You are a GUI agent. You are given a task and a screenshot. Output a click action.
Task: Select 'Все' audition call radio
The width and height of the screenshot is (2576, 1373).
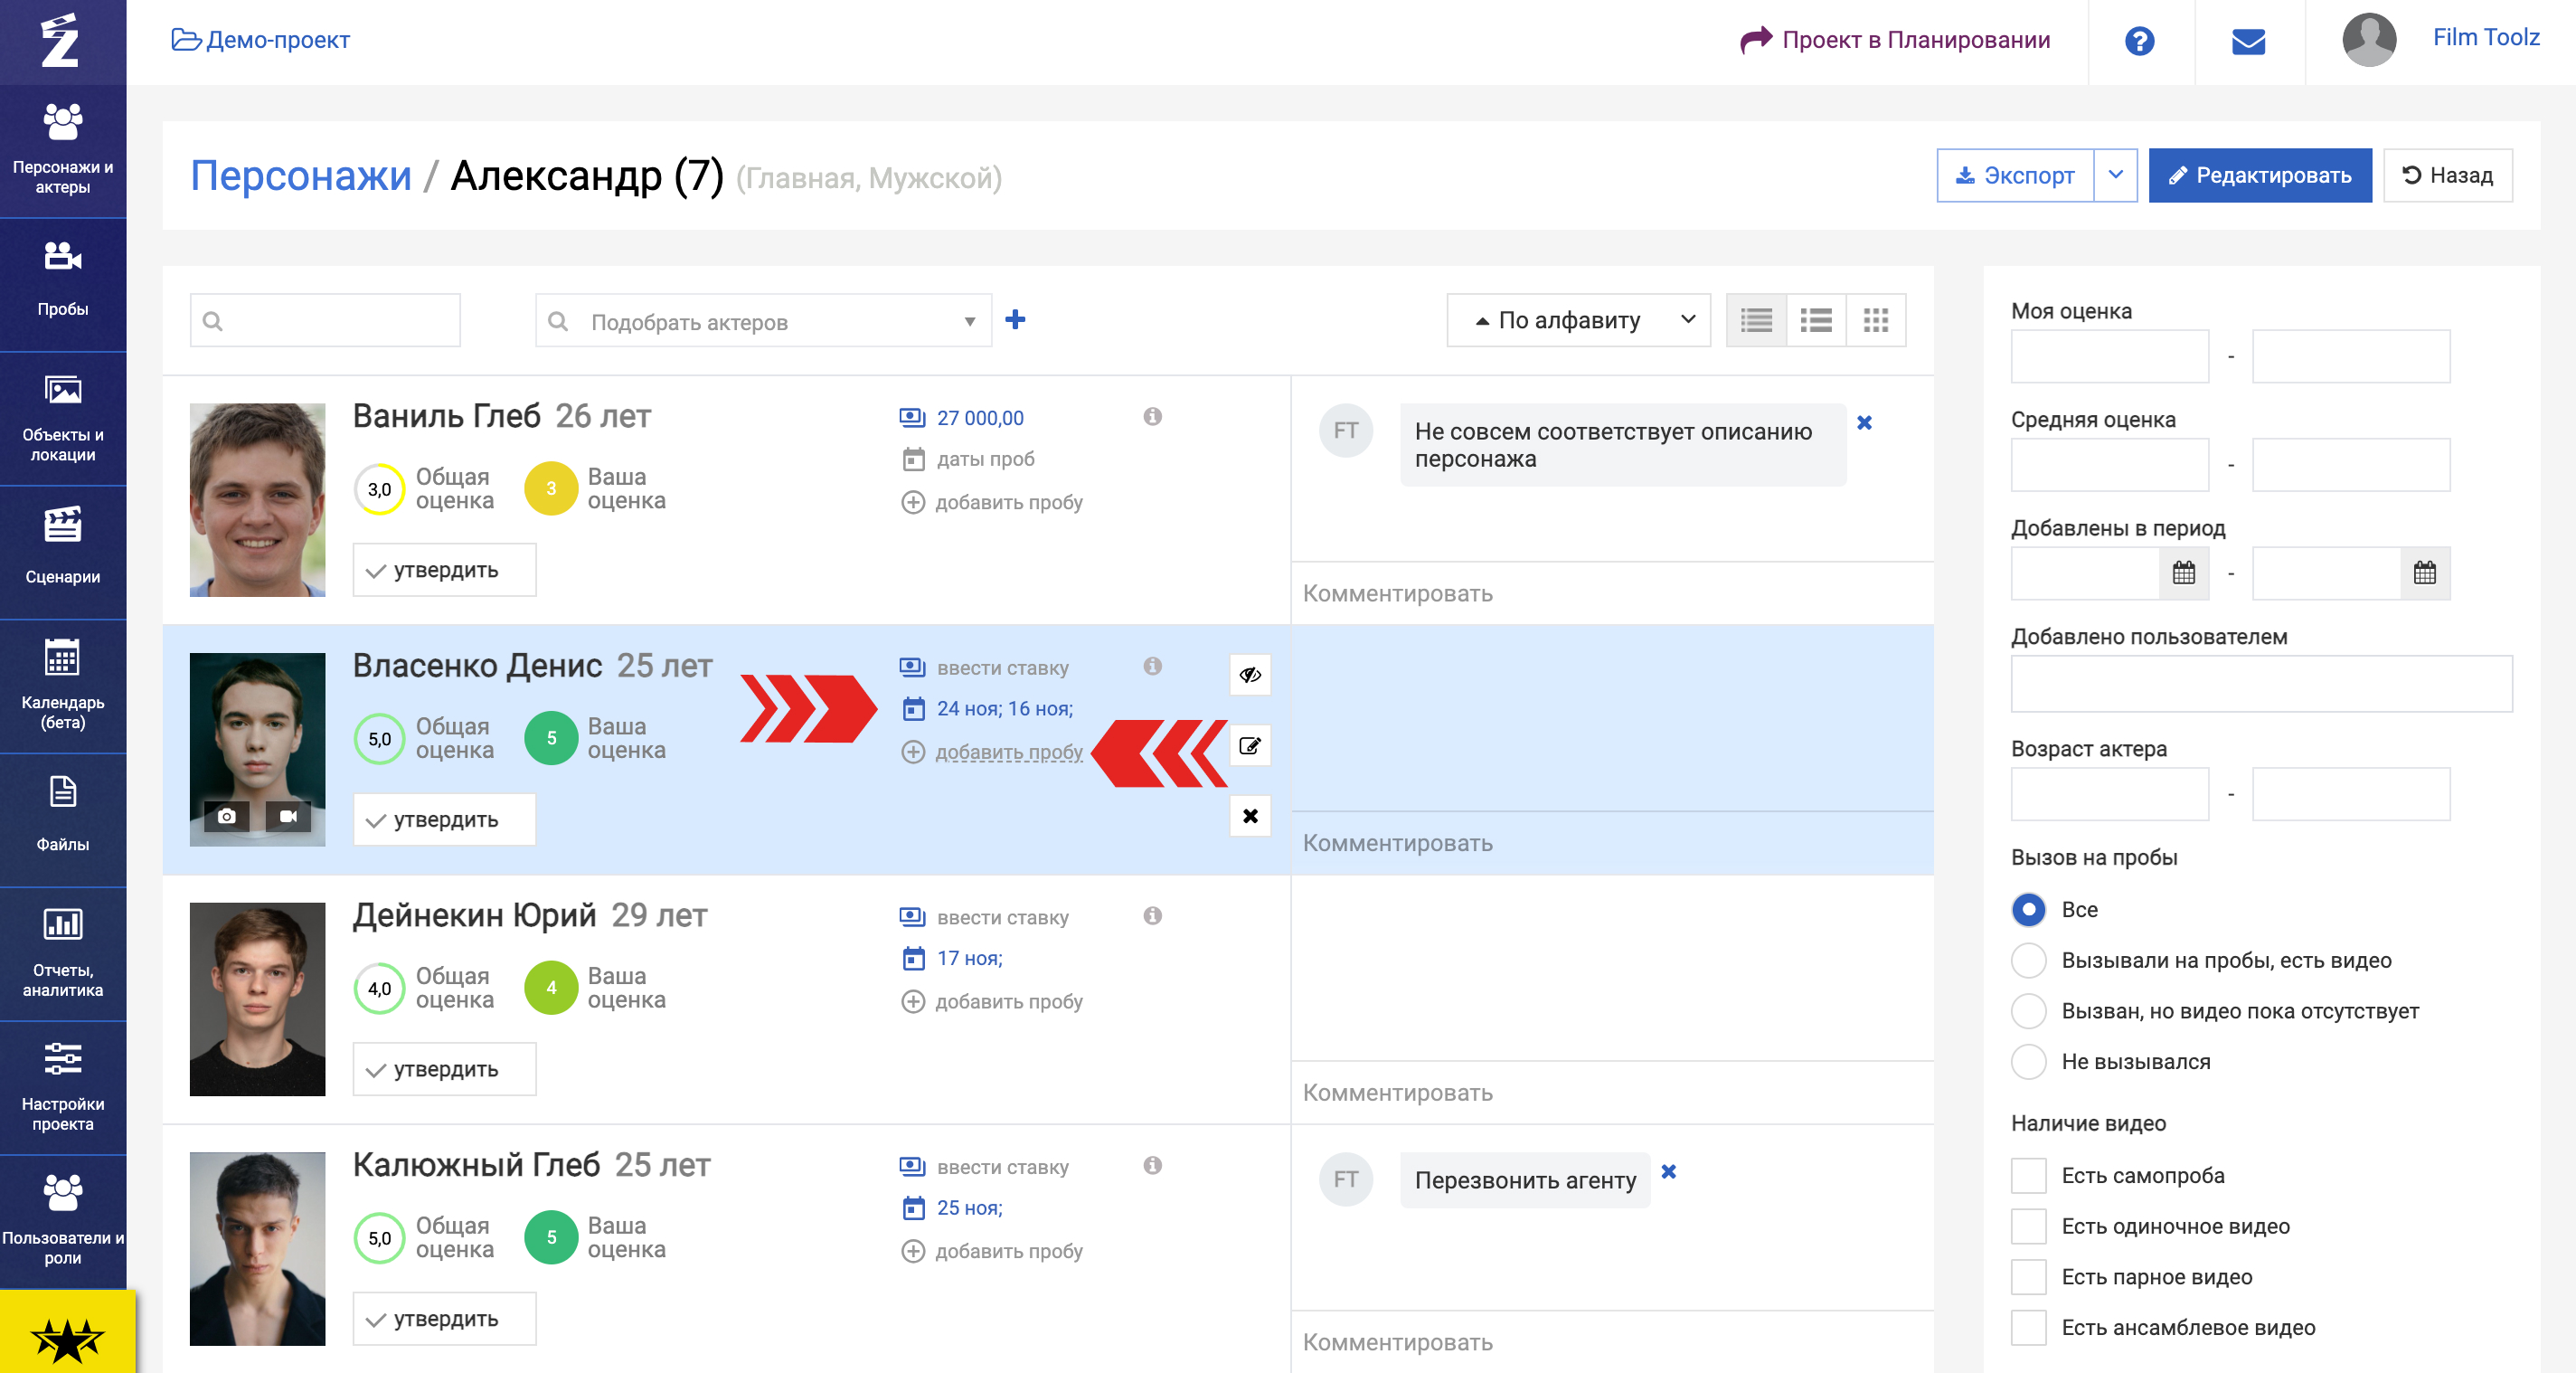point(2028,909)
